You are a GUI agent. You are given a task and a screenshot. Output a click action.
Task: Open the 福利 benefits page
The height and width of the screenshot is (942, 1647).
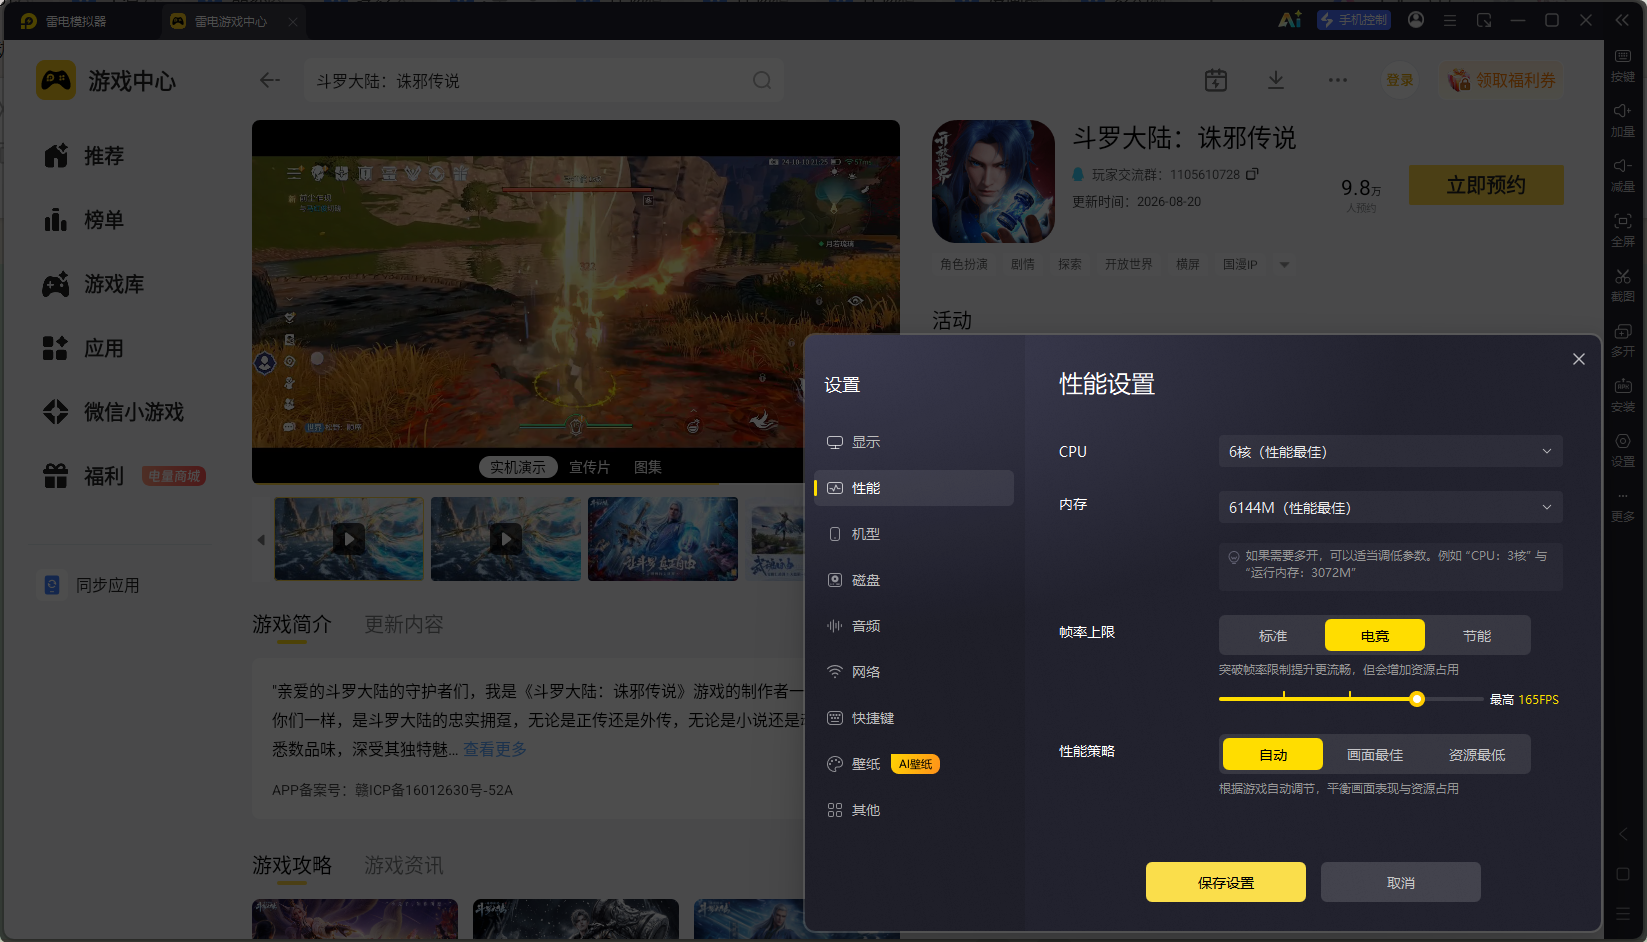[x=85, y=476]
